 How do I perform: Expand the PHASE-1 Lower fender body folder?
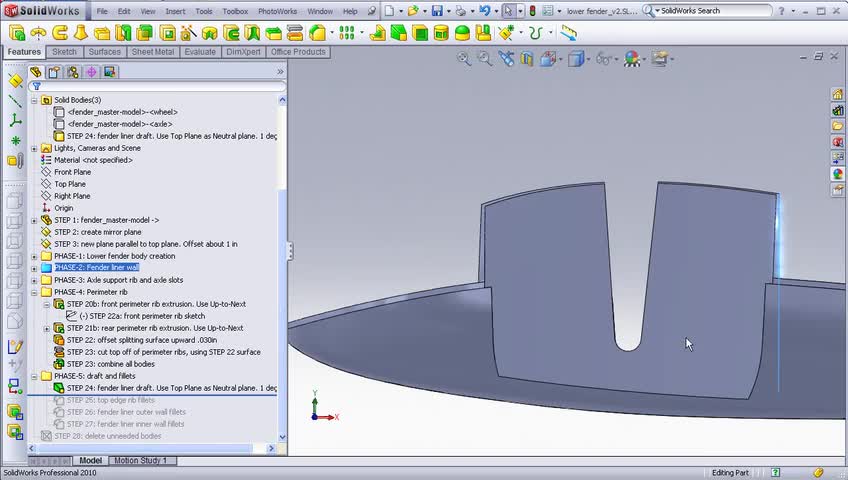[x=34, y=256]
